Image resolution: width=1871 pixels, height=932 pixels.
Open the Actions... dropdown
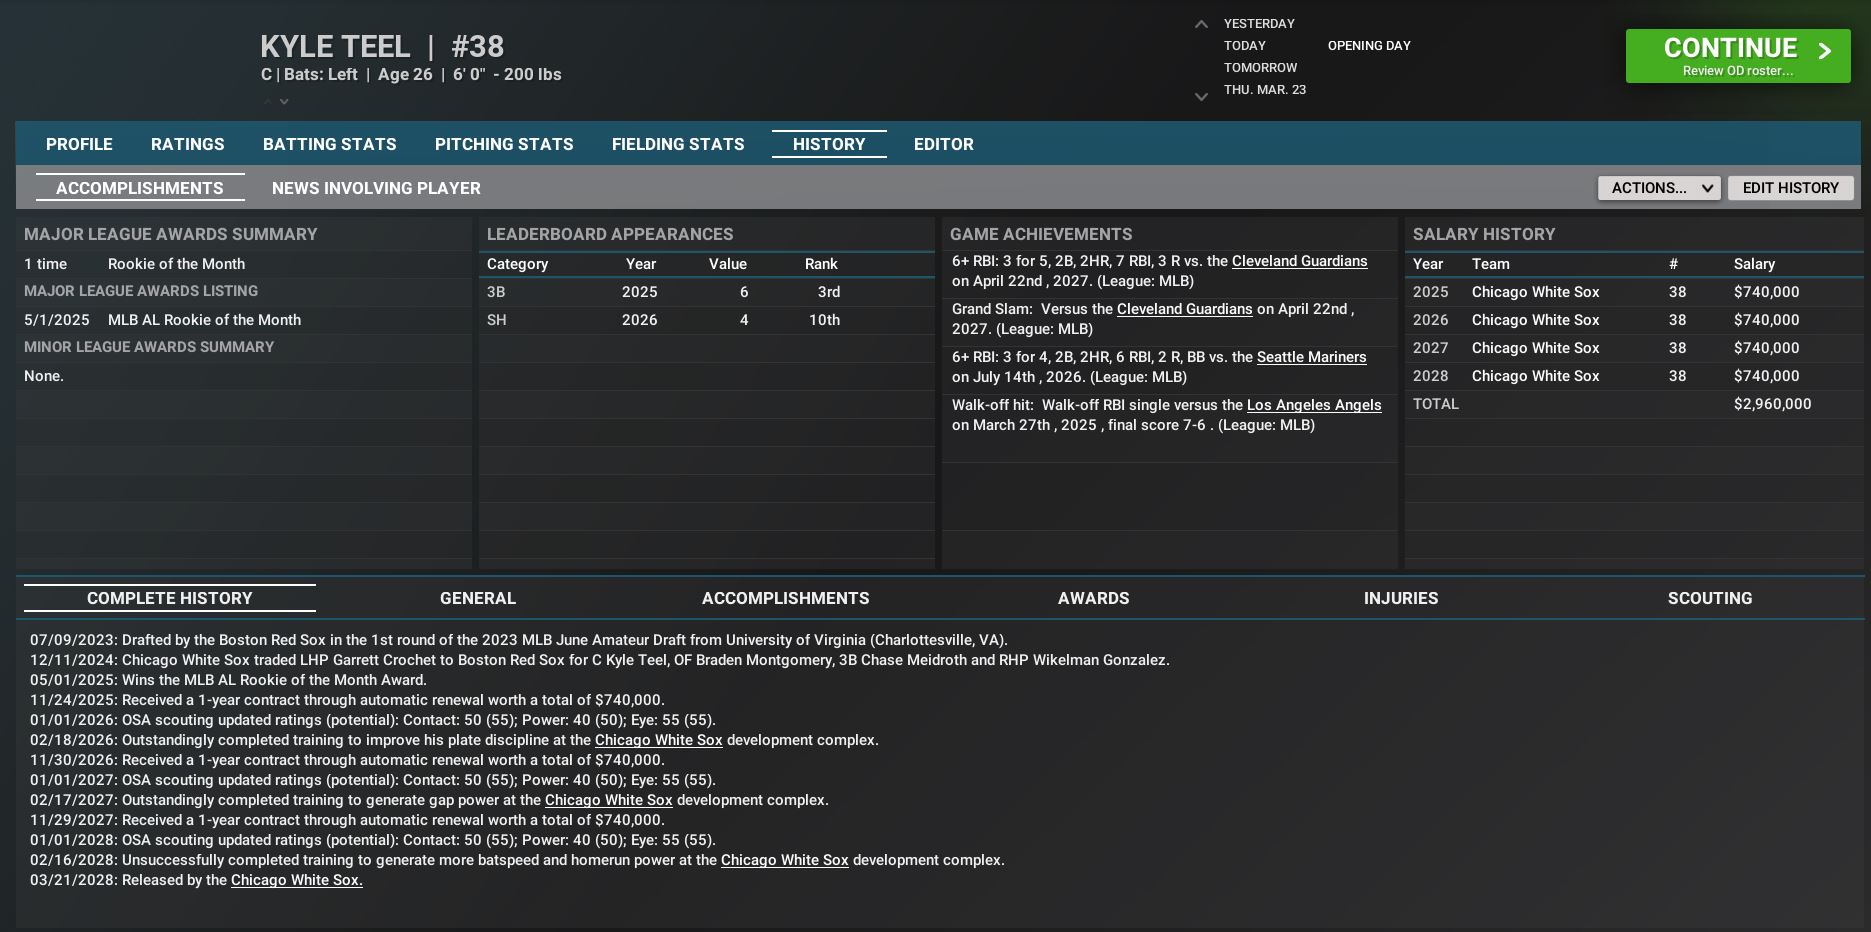(1658, 188)
